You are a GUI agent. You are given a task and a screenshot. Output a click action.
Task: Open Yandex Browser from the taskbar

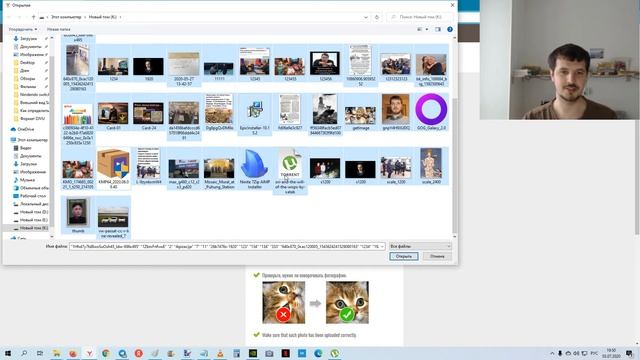point(89,353)
